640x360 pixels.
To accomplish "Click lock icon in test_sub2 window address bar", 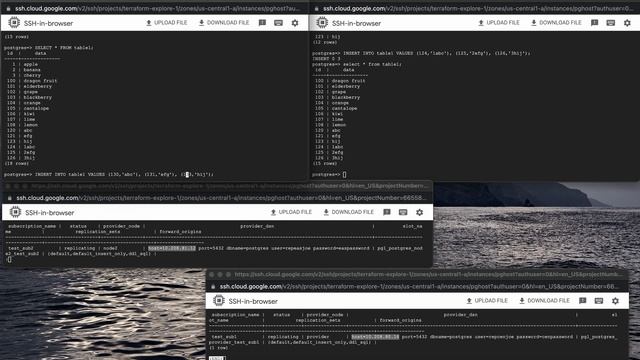I will click(x=9, y=198).
